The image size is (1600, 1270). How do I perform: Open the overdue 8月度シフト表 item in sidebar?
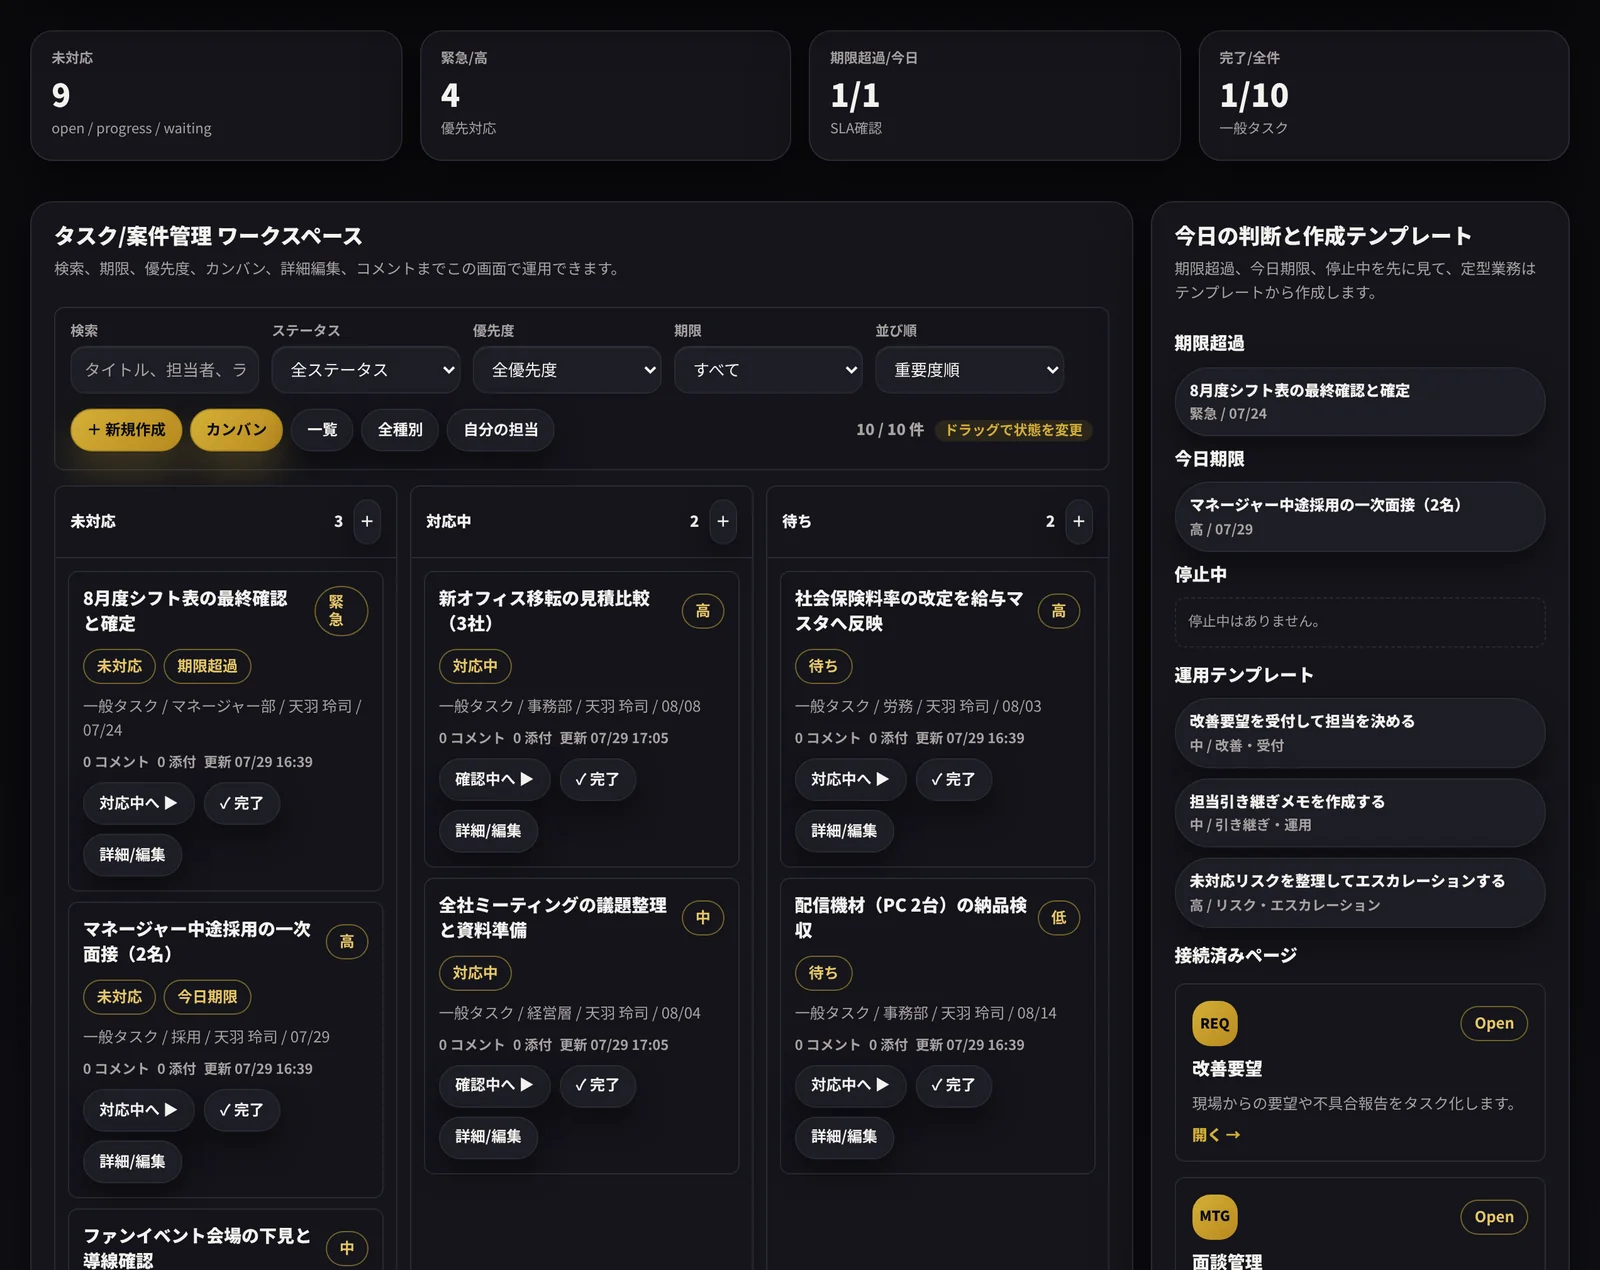click(x=1360, y=401)
